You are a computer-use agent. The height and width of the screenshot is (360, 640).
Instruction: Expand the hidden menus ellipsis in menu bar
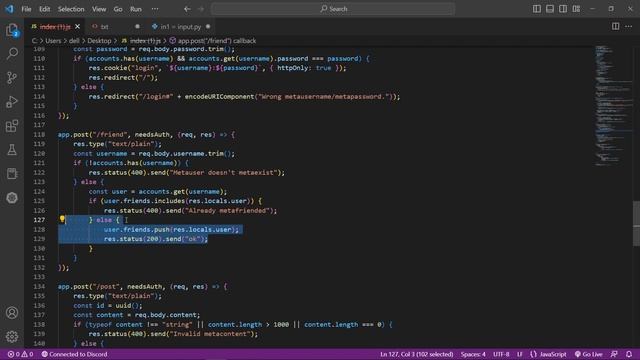155,9
